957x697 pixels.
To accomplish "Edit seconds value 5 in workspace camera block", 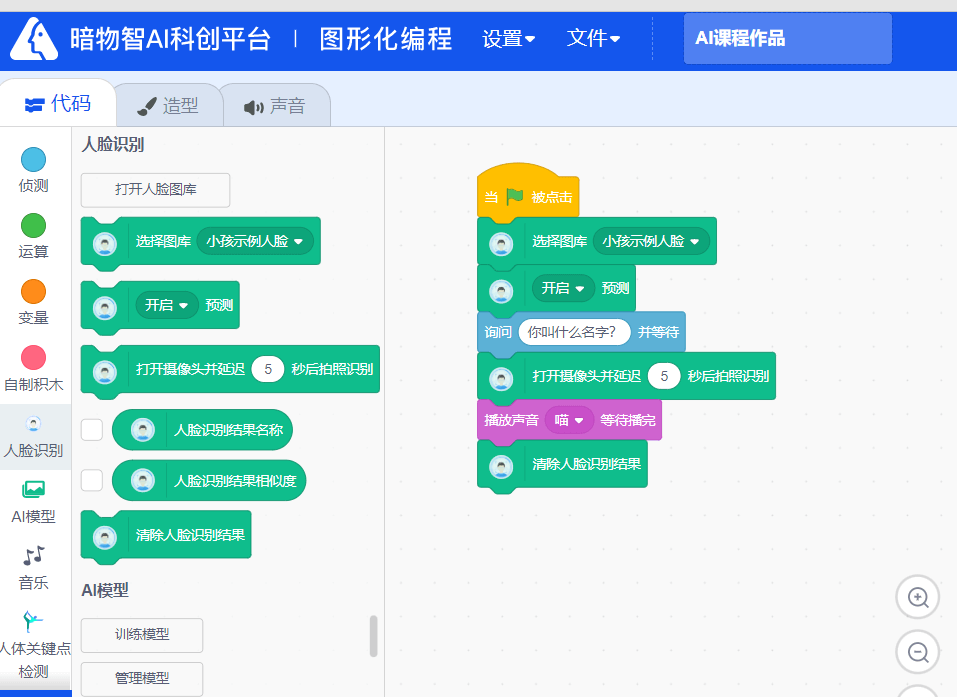I will tap(664, 376).
